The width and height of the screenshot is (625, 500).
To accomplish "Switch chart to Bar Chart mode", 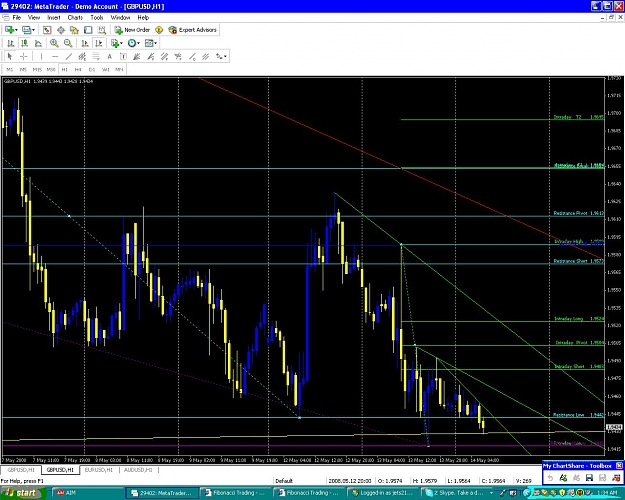I will click(11, 43).
